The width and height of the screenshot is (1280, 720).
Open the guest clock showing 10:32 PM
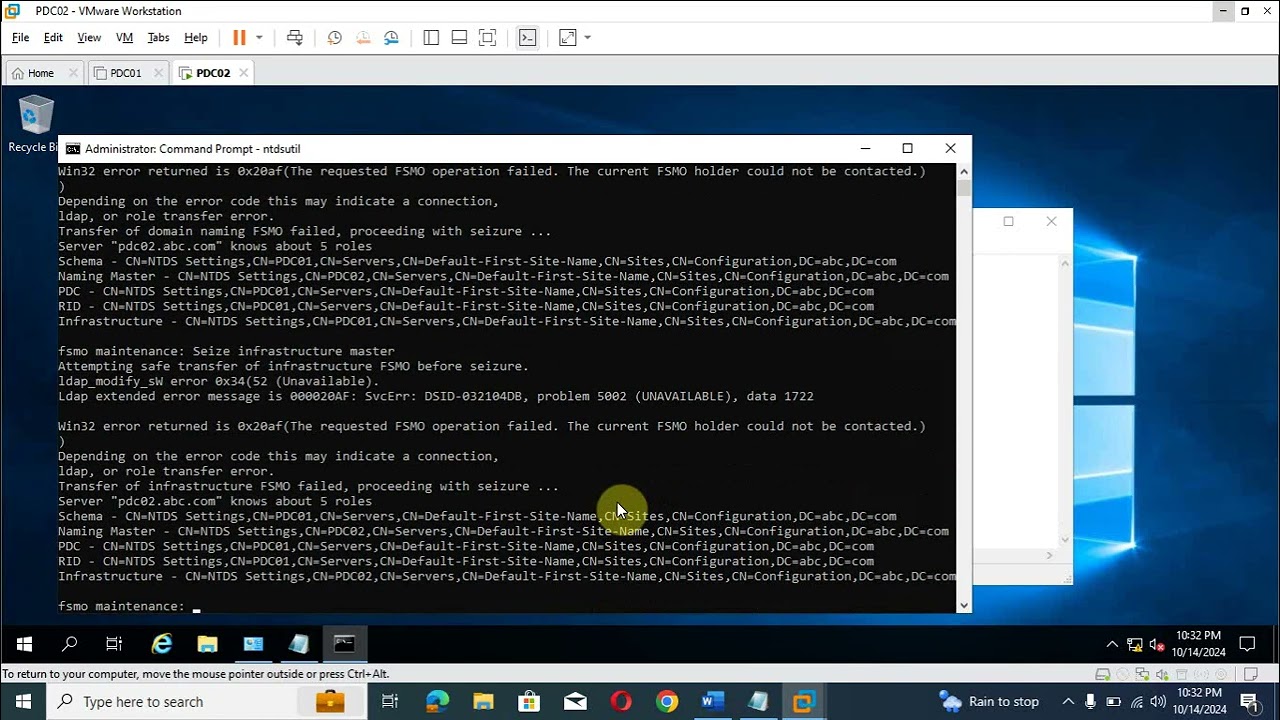tap(1197, 644)
